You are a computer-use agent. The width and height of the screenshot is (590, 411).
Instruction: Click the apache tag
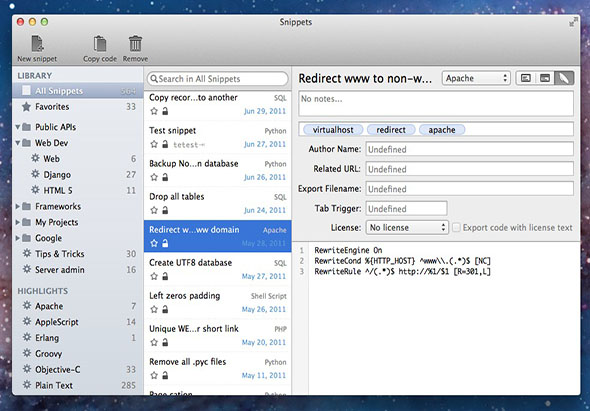[x=442, y=130]
